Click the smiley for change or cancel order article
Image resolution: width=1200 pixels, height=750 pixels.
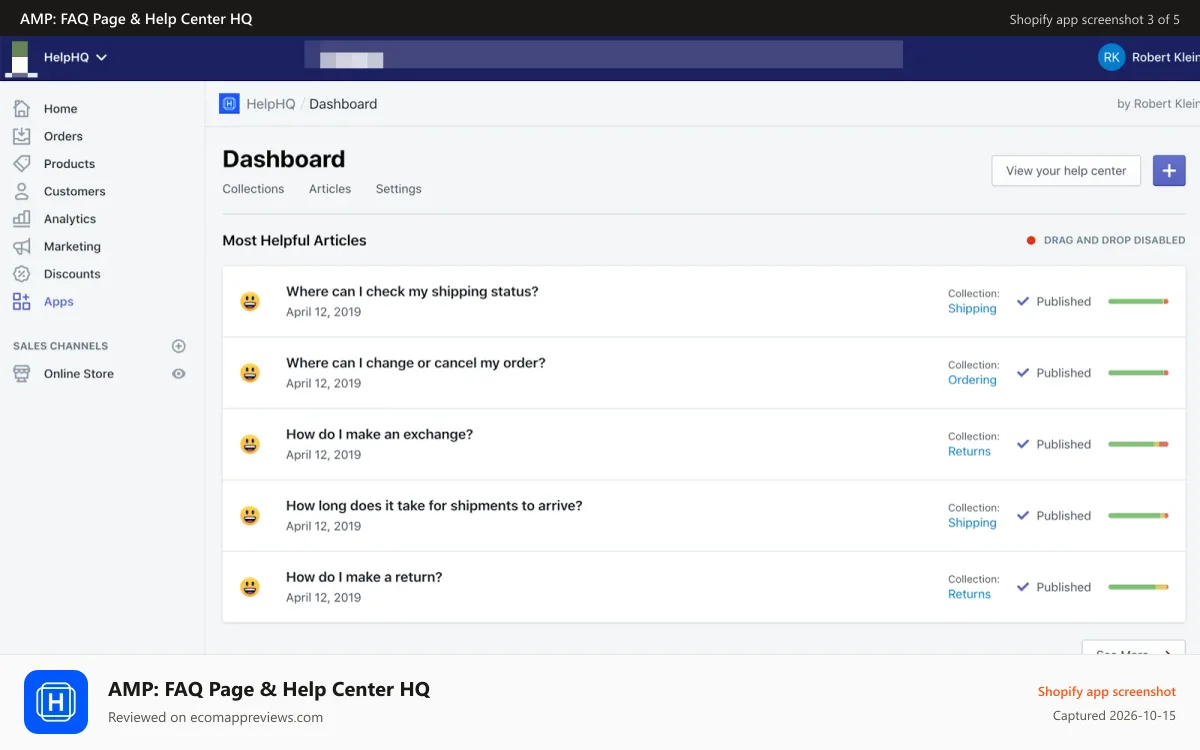250,372
